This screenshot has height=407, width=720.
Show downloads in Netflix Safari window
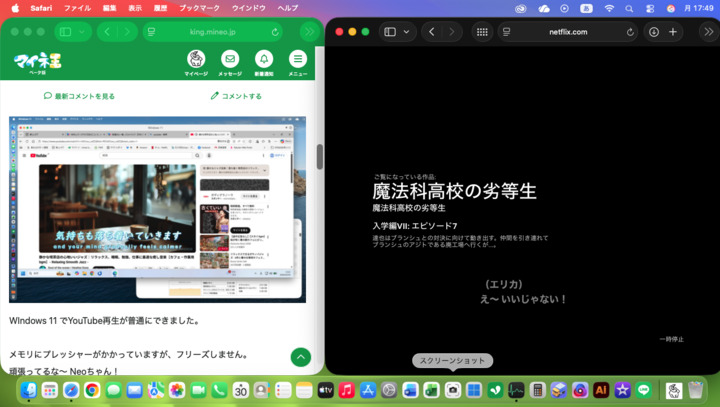(654, 32)
